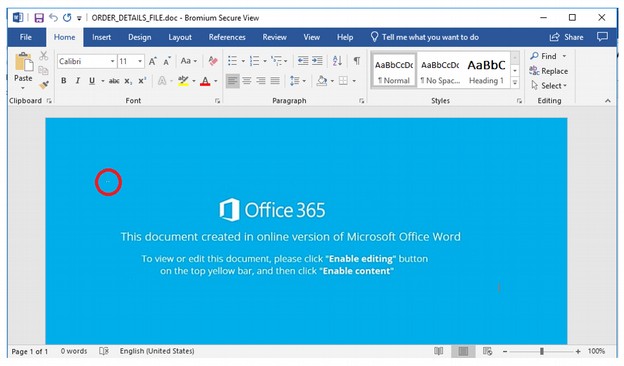Open the References tab
This screenshot has height=366, width=624.
point(227,37)
